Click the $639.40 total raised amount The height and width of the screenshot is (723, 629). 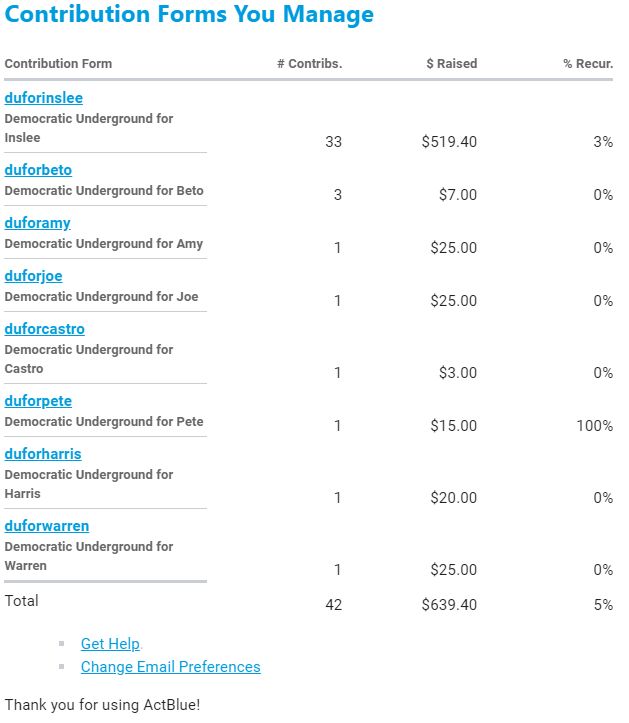(x=449, y=605)
